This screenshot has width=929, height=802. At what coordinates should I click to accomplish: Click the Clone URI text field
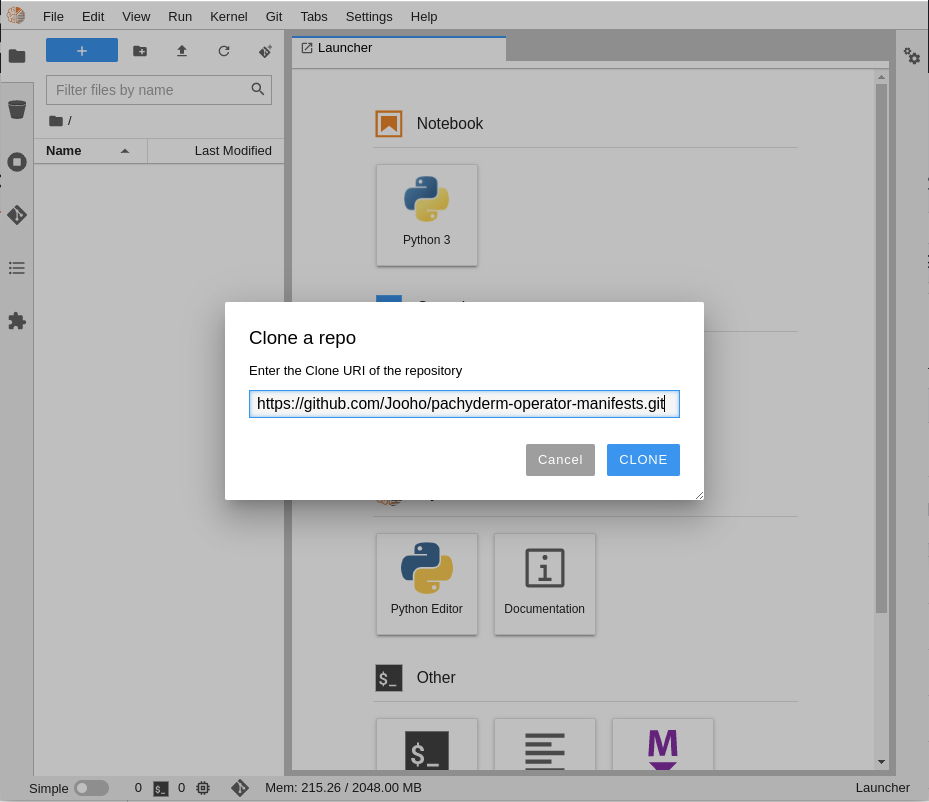click(464, 404)
